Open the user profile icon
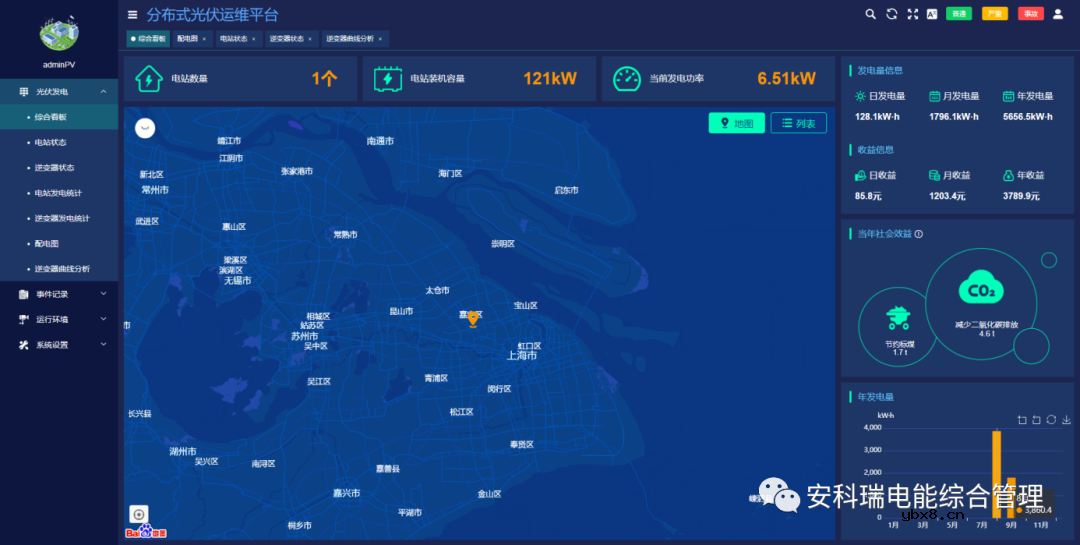This screenshot has width=1080, height=545. point(1058,14)
